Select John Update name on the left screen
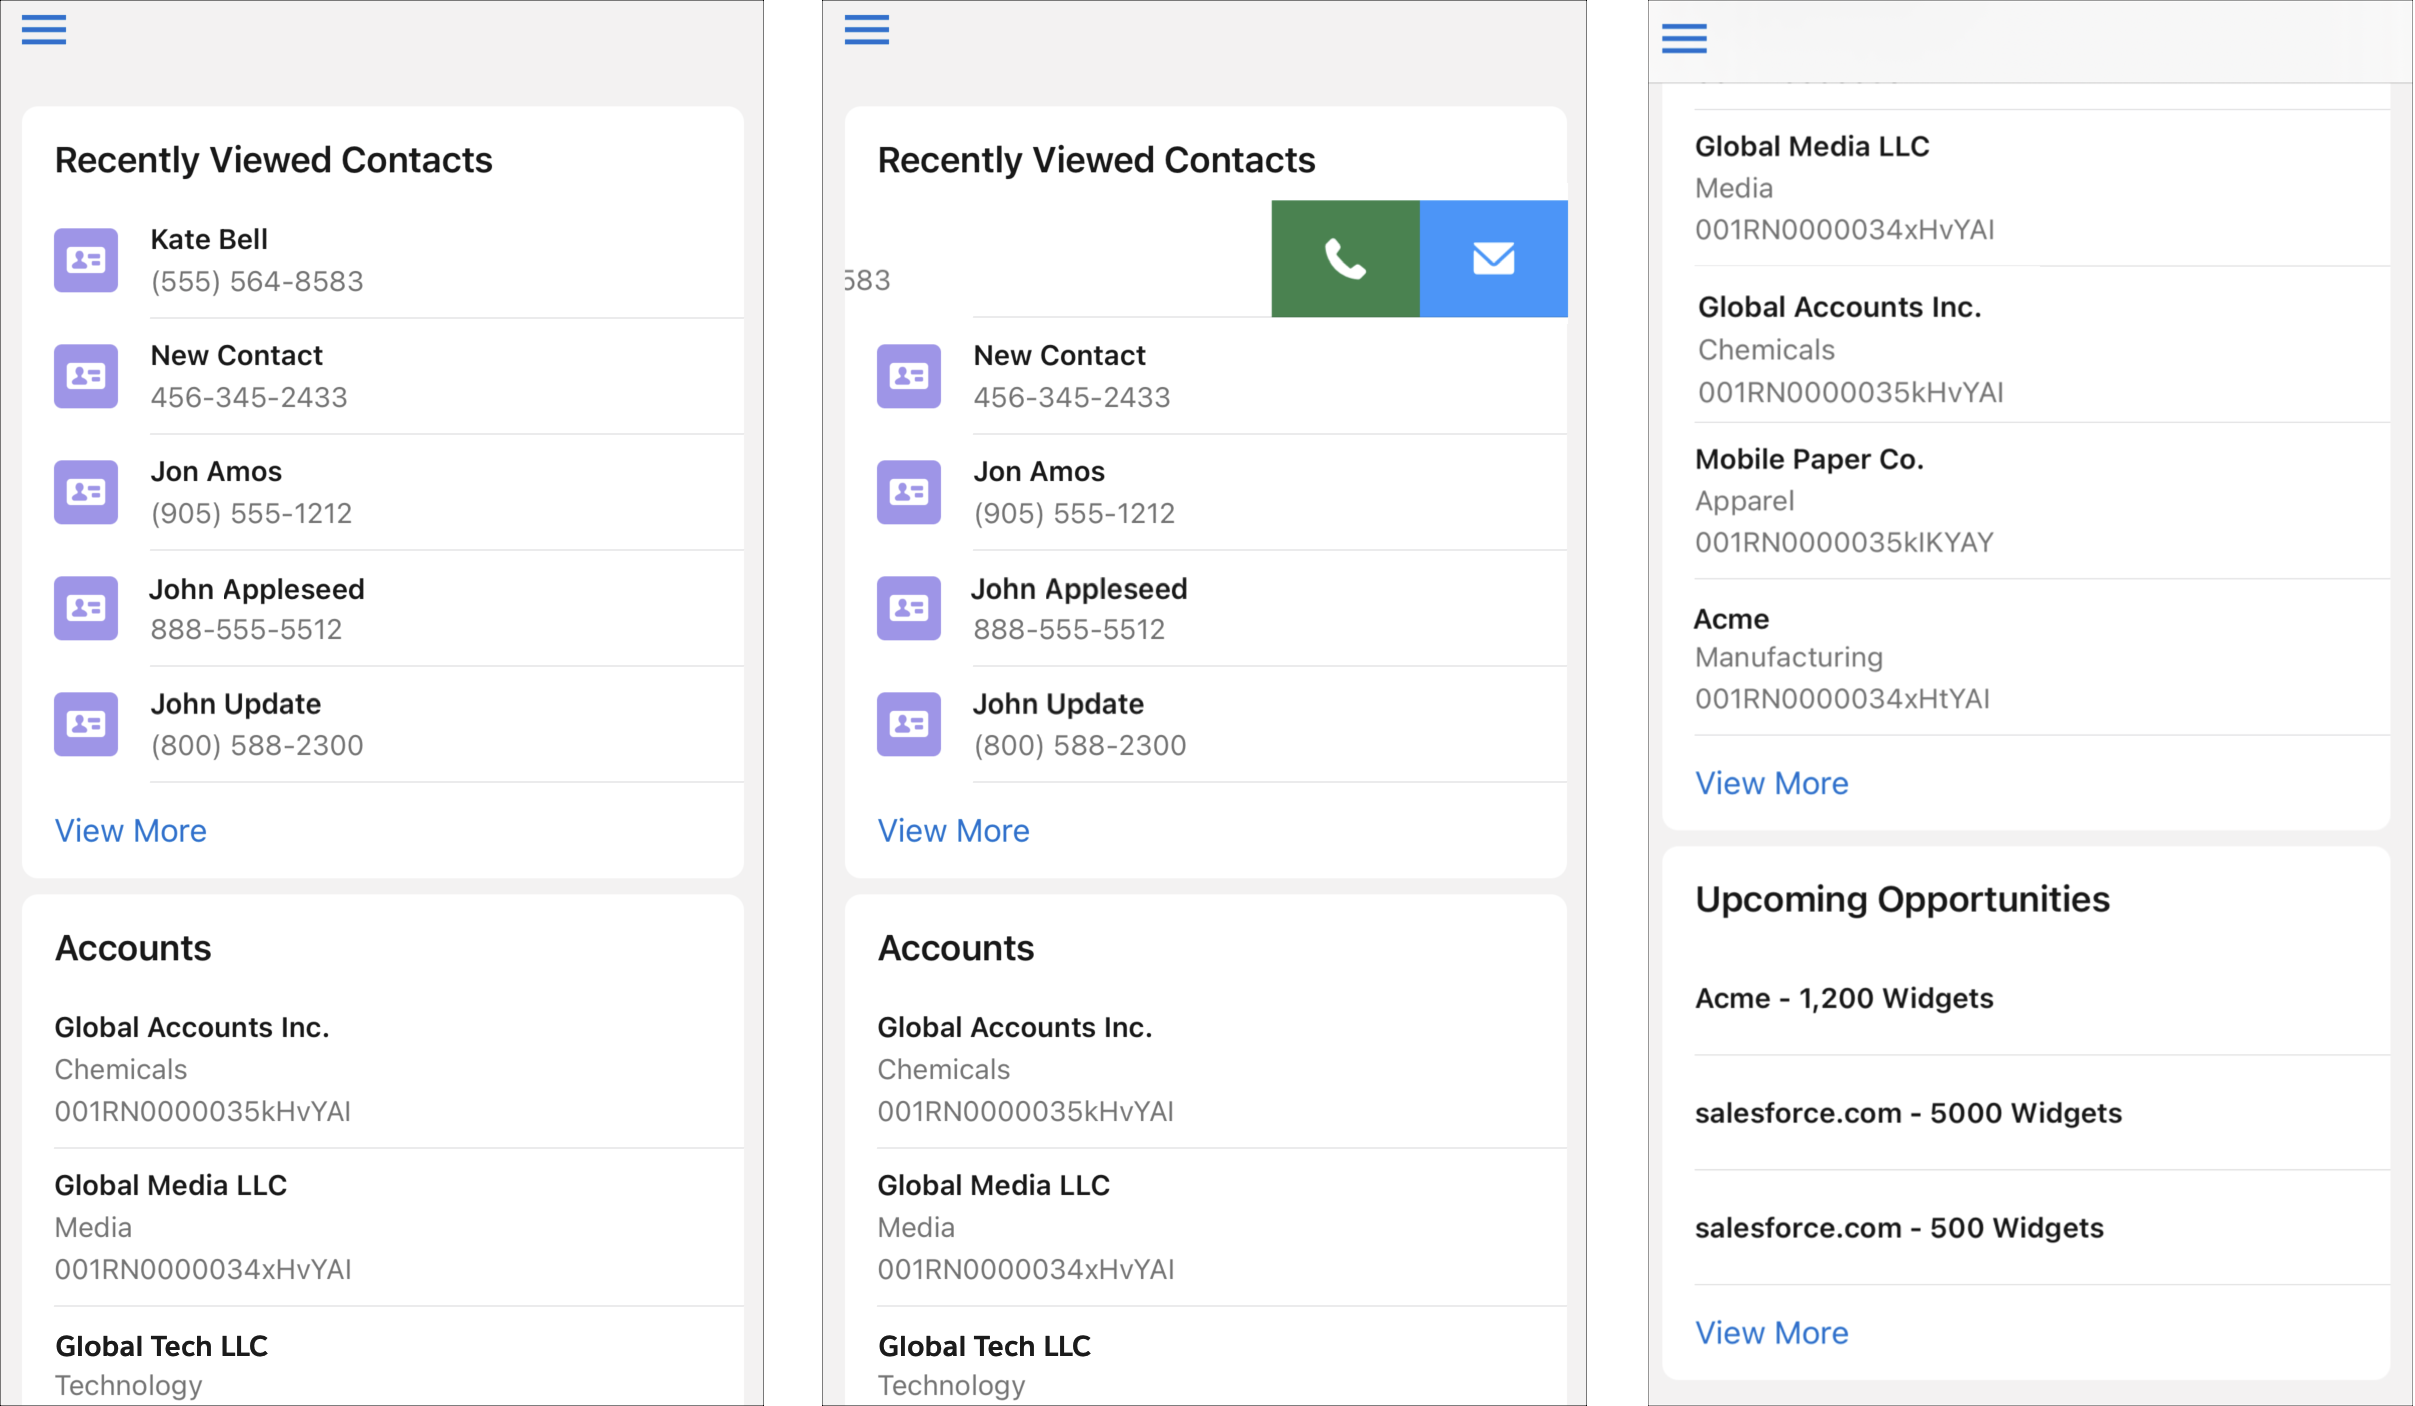The image size is (2415, 1406). 236,704
